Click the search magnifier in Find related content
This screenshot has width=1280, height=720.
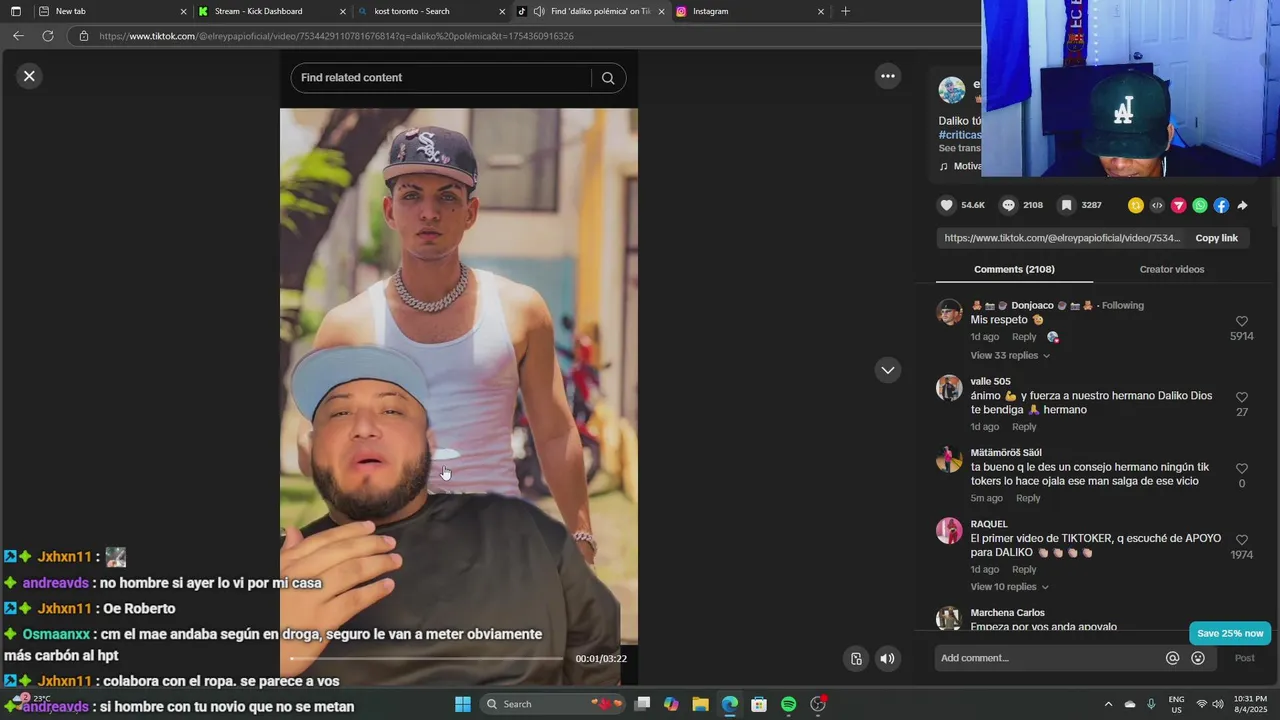point(608,78)
